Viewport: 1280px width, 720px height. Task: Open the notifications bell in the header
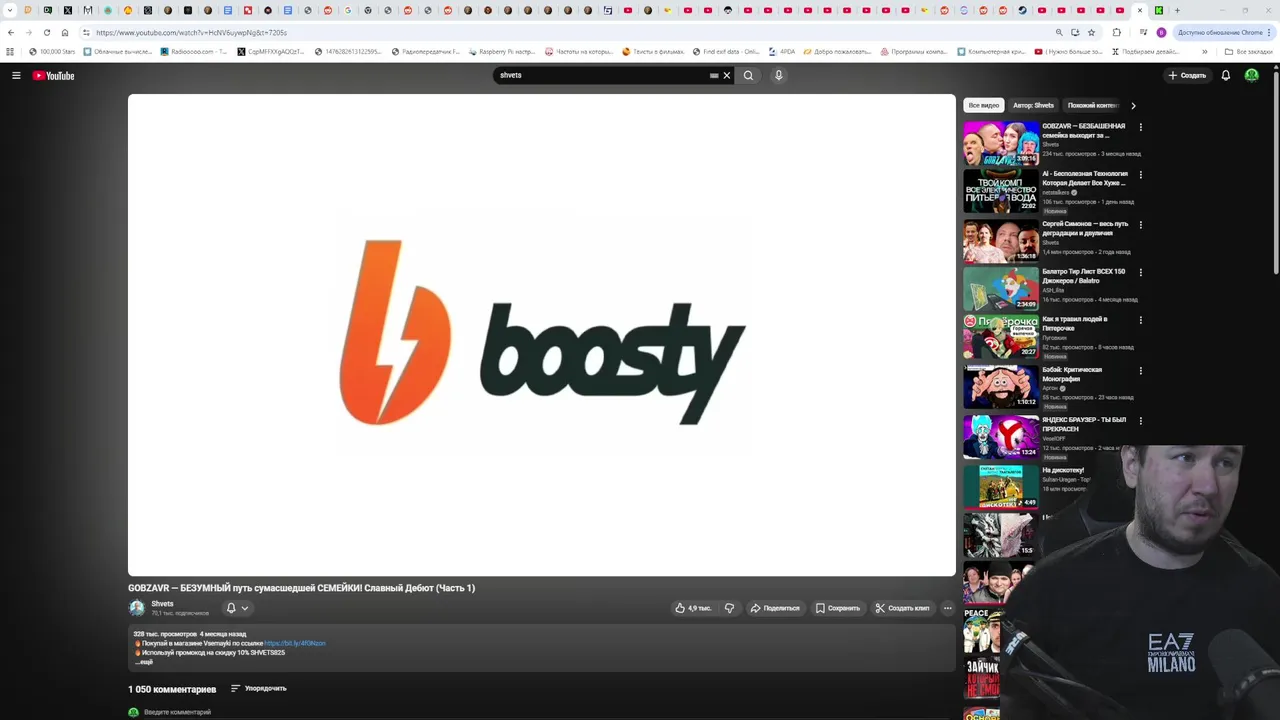pyautogui.click(x=1225, y=75)
